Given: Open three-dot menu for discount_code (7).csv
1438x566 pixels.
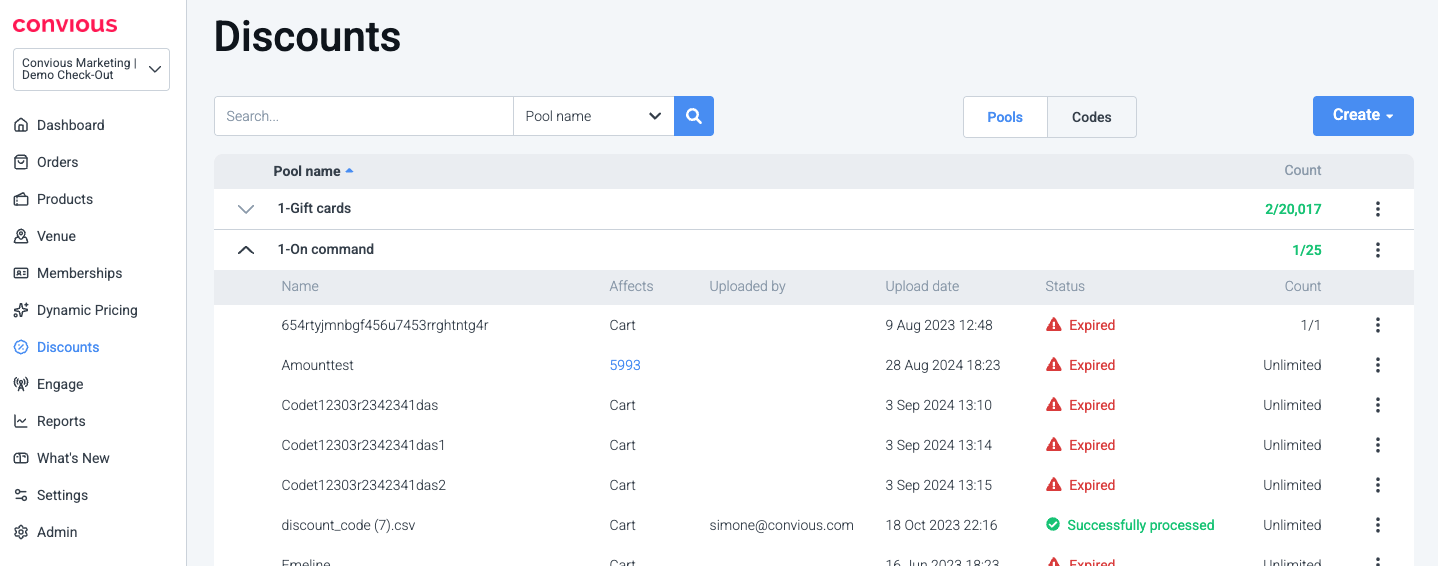Looking at the screenshot, I should point(1377,525).
